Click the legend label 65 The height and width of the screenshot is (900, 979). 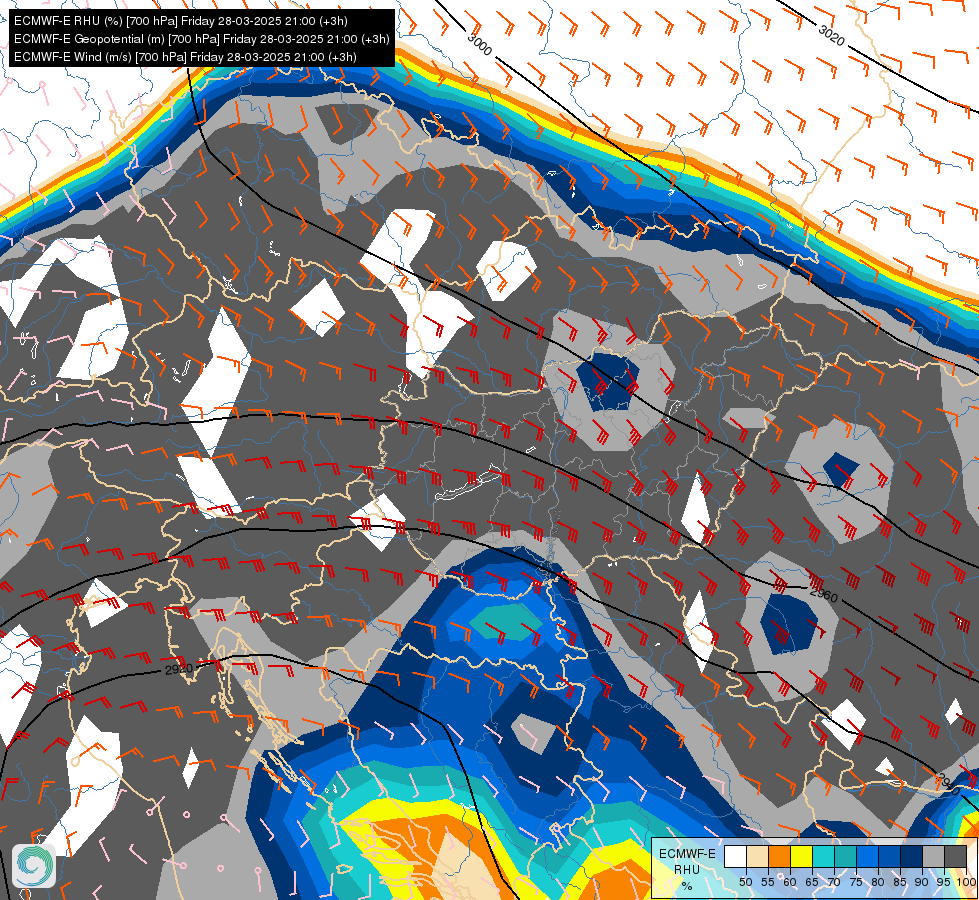812,882
